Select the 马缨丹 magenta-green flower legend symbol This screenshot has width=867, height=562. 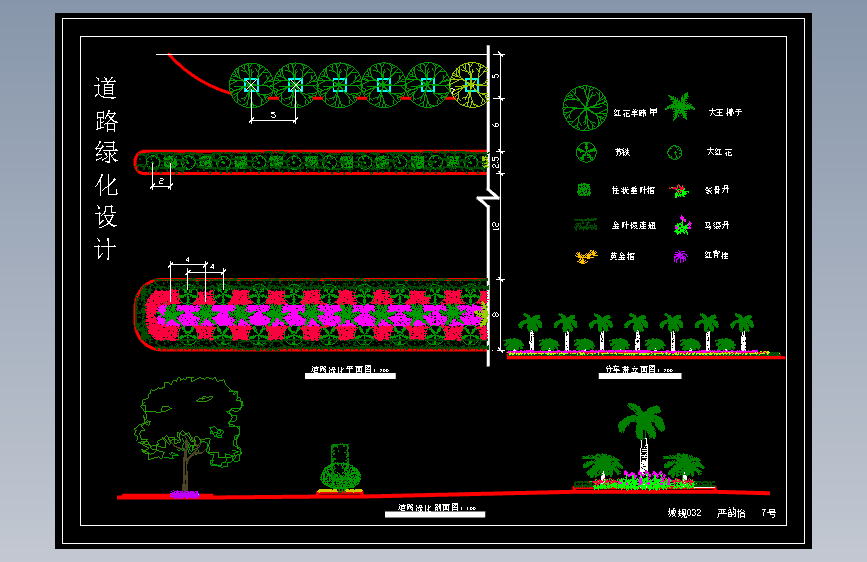[683, 225]
